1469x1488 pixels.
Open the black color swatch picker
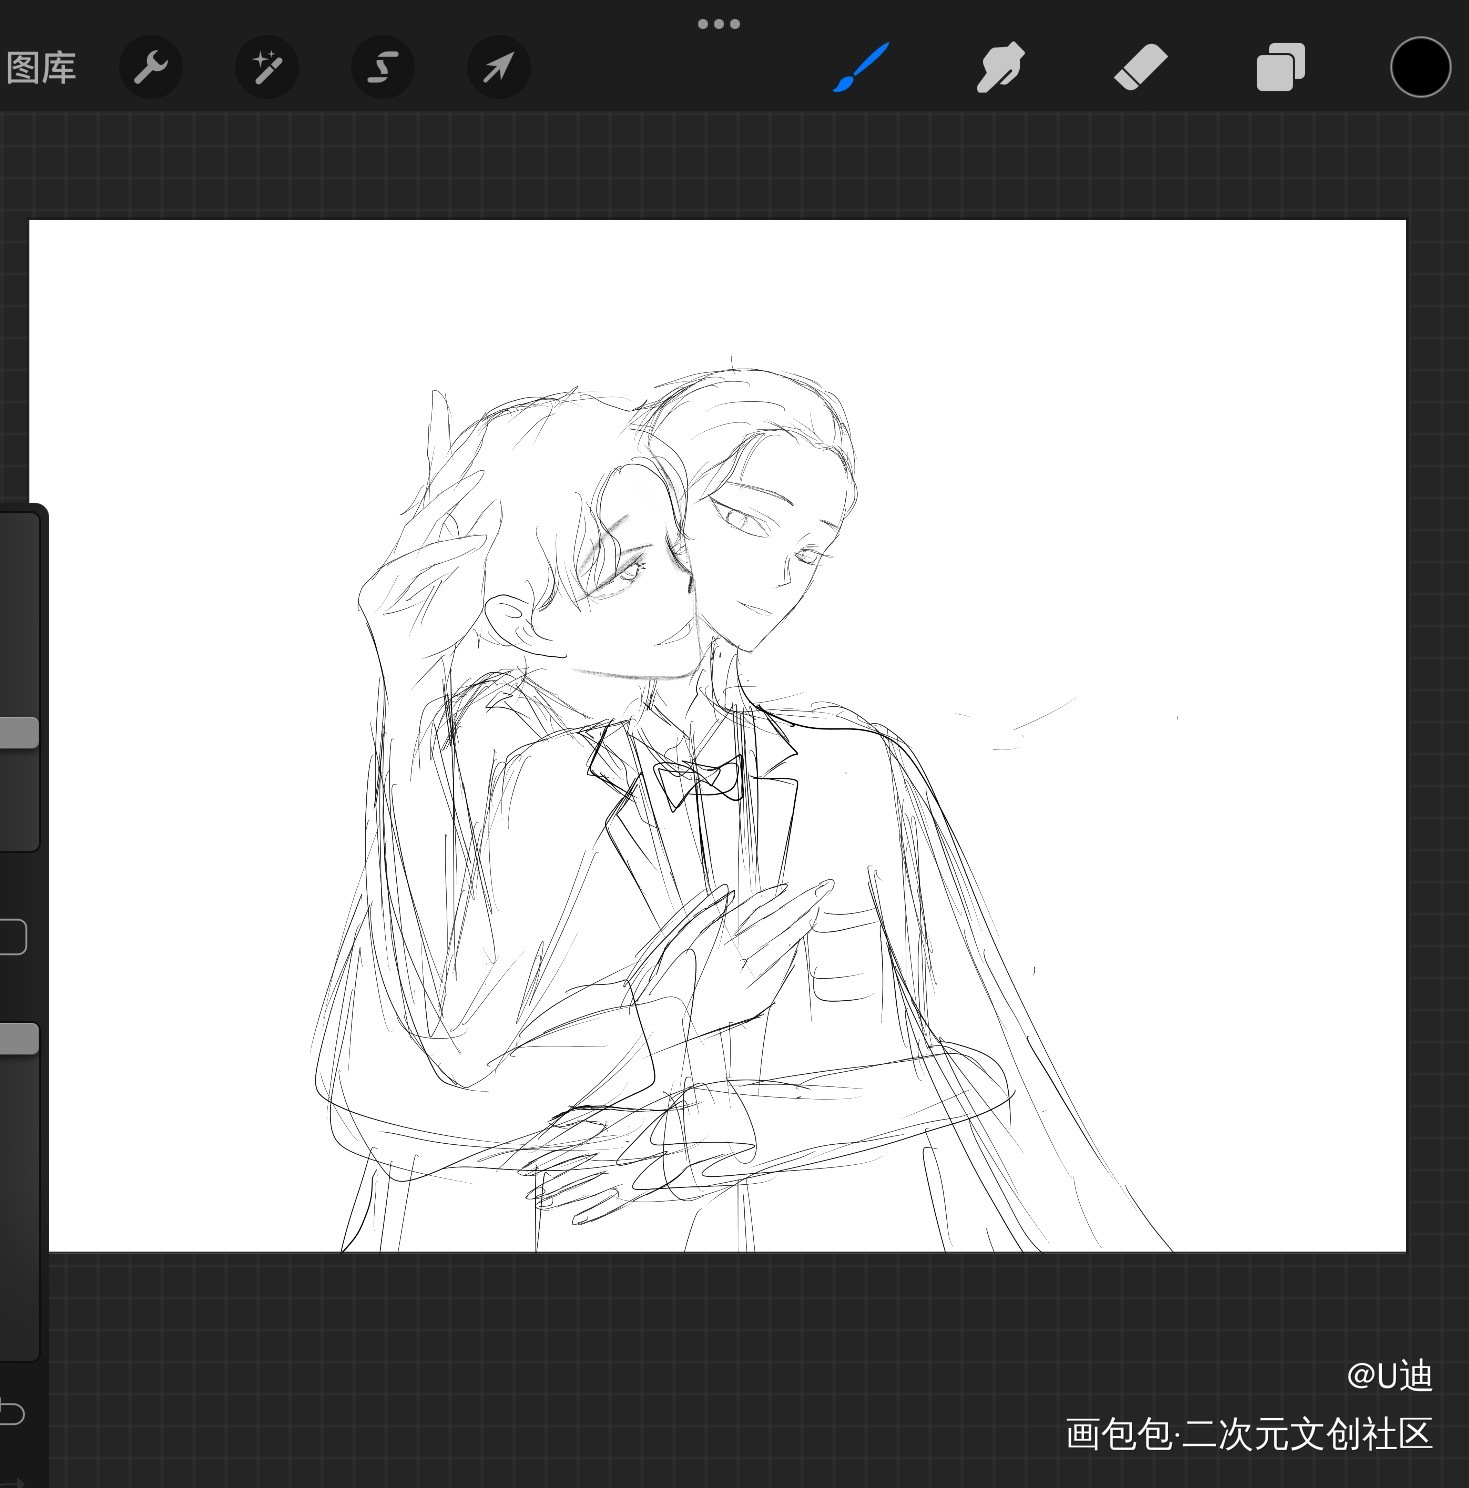coord(1420,67)
